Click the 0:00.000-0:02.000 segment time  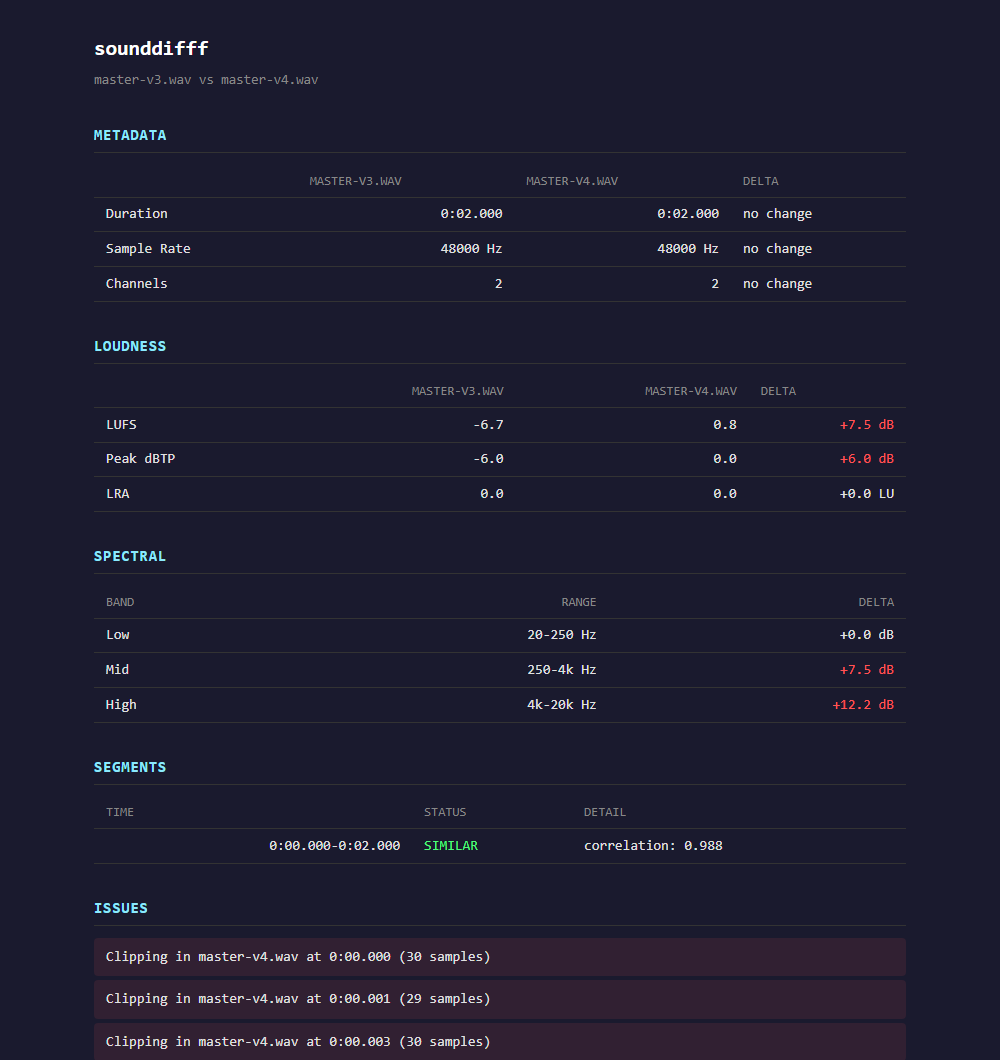(x=335, y=846)
